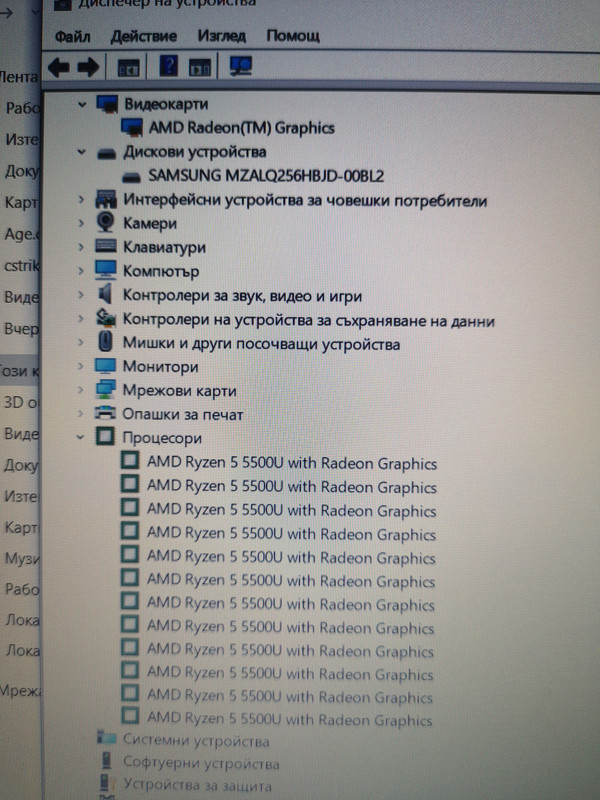Click 'Лента' item in the Explorer window behind

pos(19,77)
